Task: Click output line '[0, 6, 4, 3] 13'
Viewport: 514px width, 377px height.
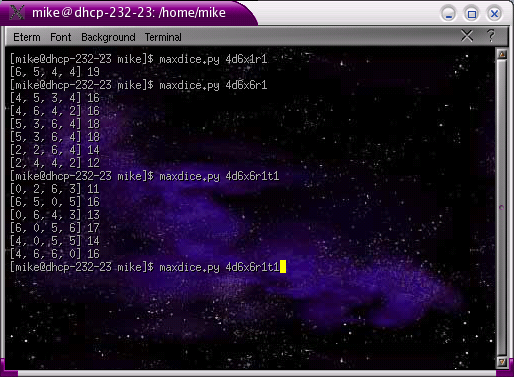Action: tap(55, 215)
